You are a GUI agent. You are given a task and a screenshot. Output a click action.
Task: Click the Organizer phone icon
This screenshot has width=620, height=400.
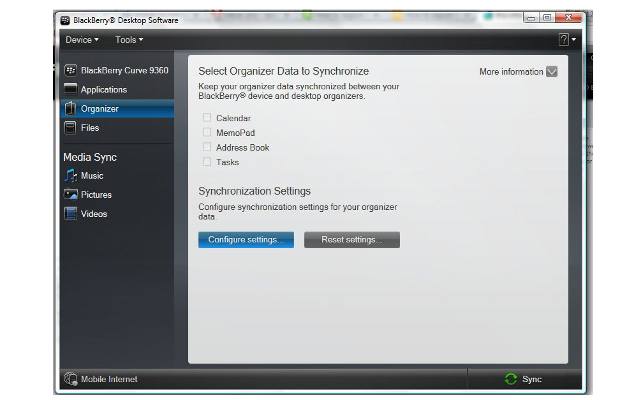(70, 108)
